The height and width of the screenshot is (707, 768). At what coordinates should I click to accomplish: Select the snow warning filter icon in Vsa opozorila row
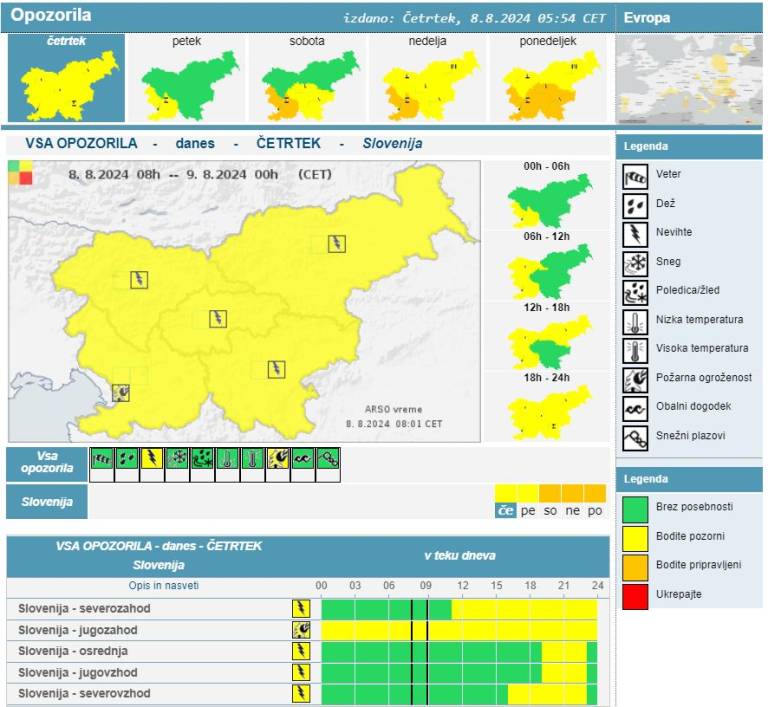[x=177, y=459]
